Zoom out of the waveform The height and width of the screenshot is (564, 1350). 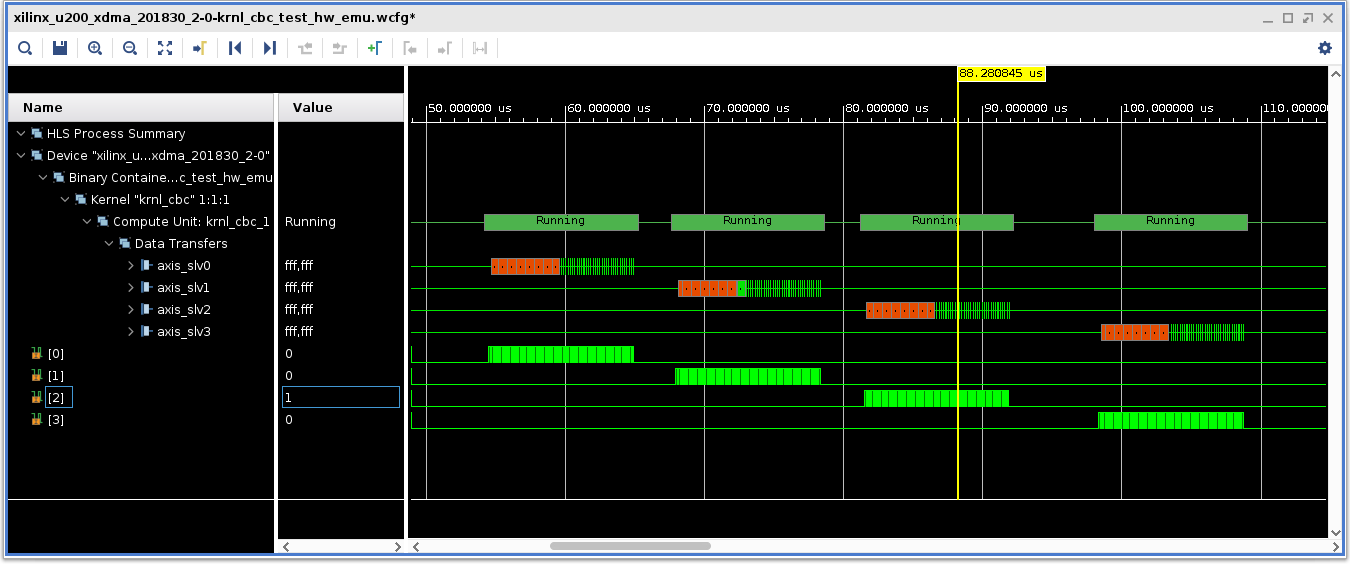point(130,48)
